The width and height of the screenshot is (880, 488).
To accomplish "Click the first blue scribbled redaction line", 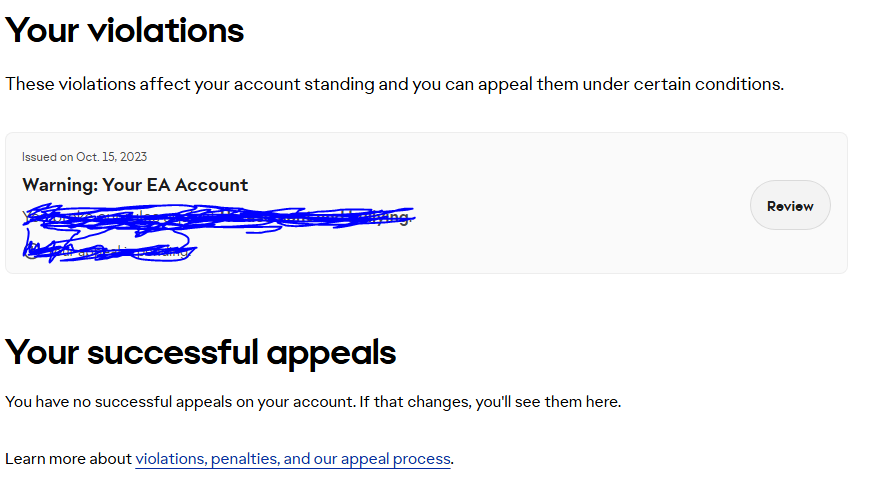I will [220, 215].
